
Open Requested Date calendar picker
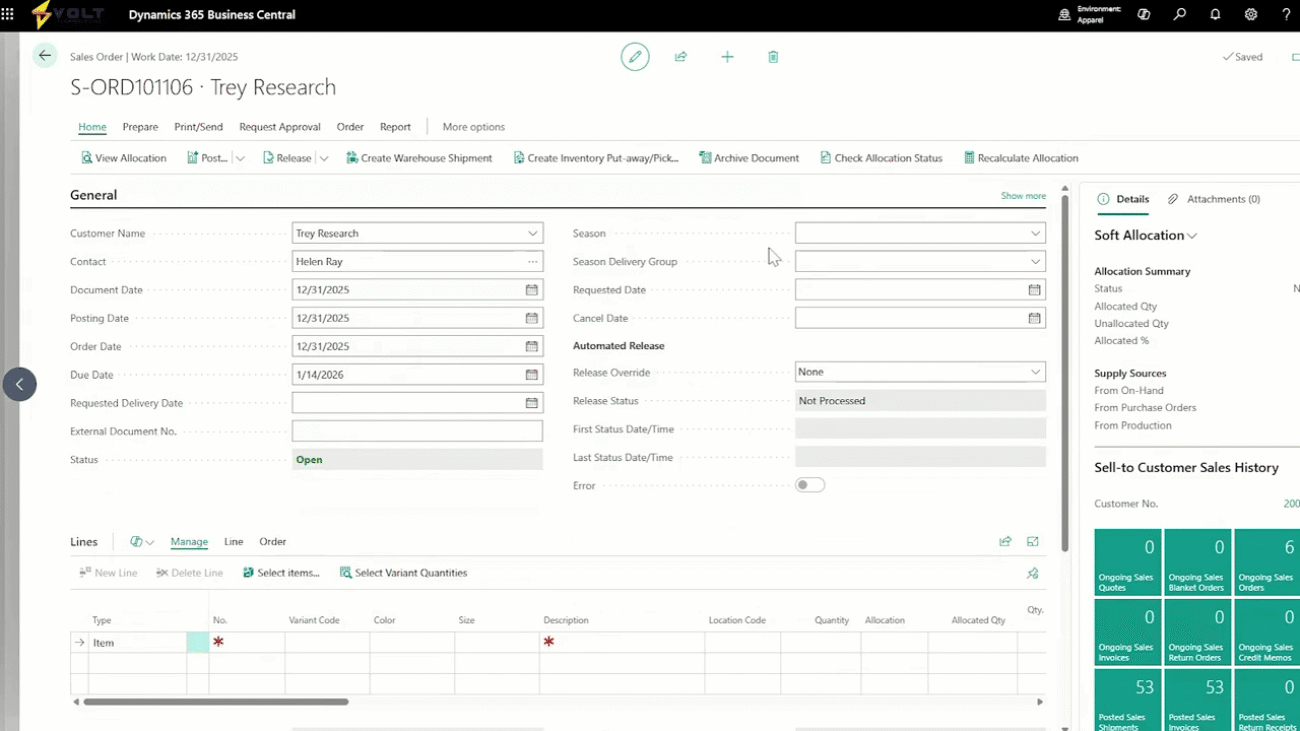tap(1035, 290)
